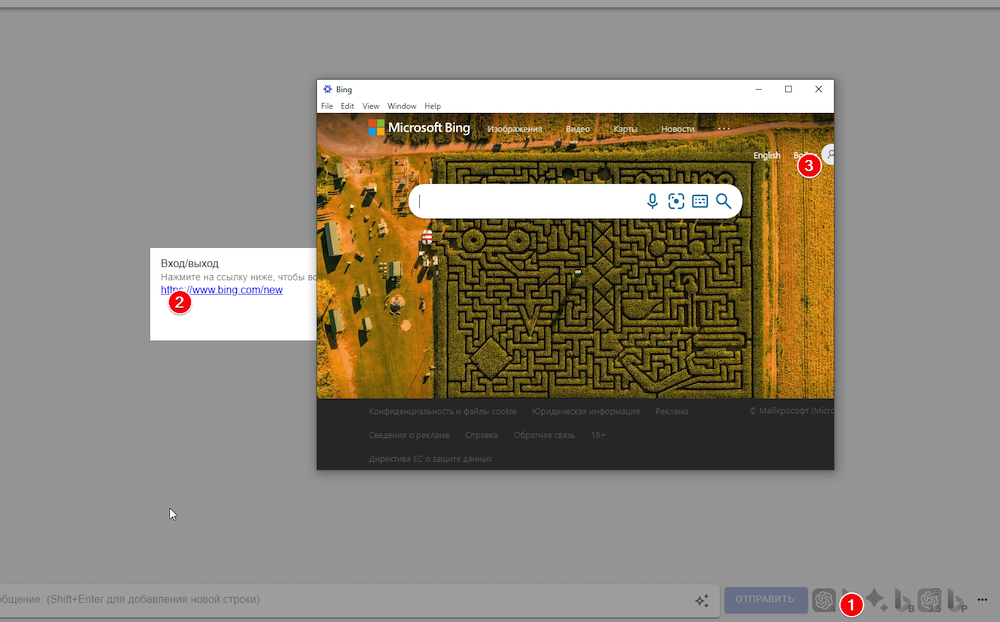Click the Microsoft Bing logo
The image size is (1000, 622).
point(419,128)
